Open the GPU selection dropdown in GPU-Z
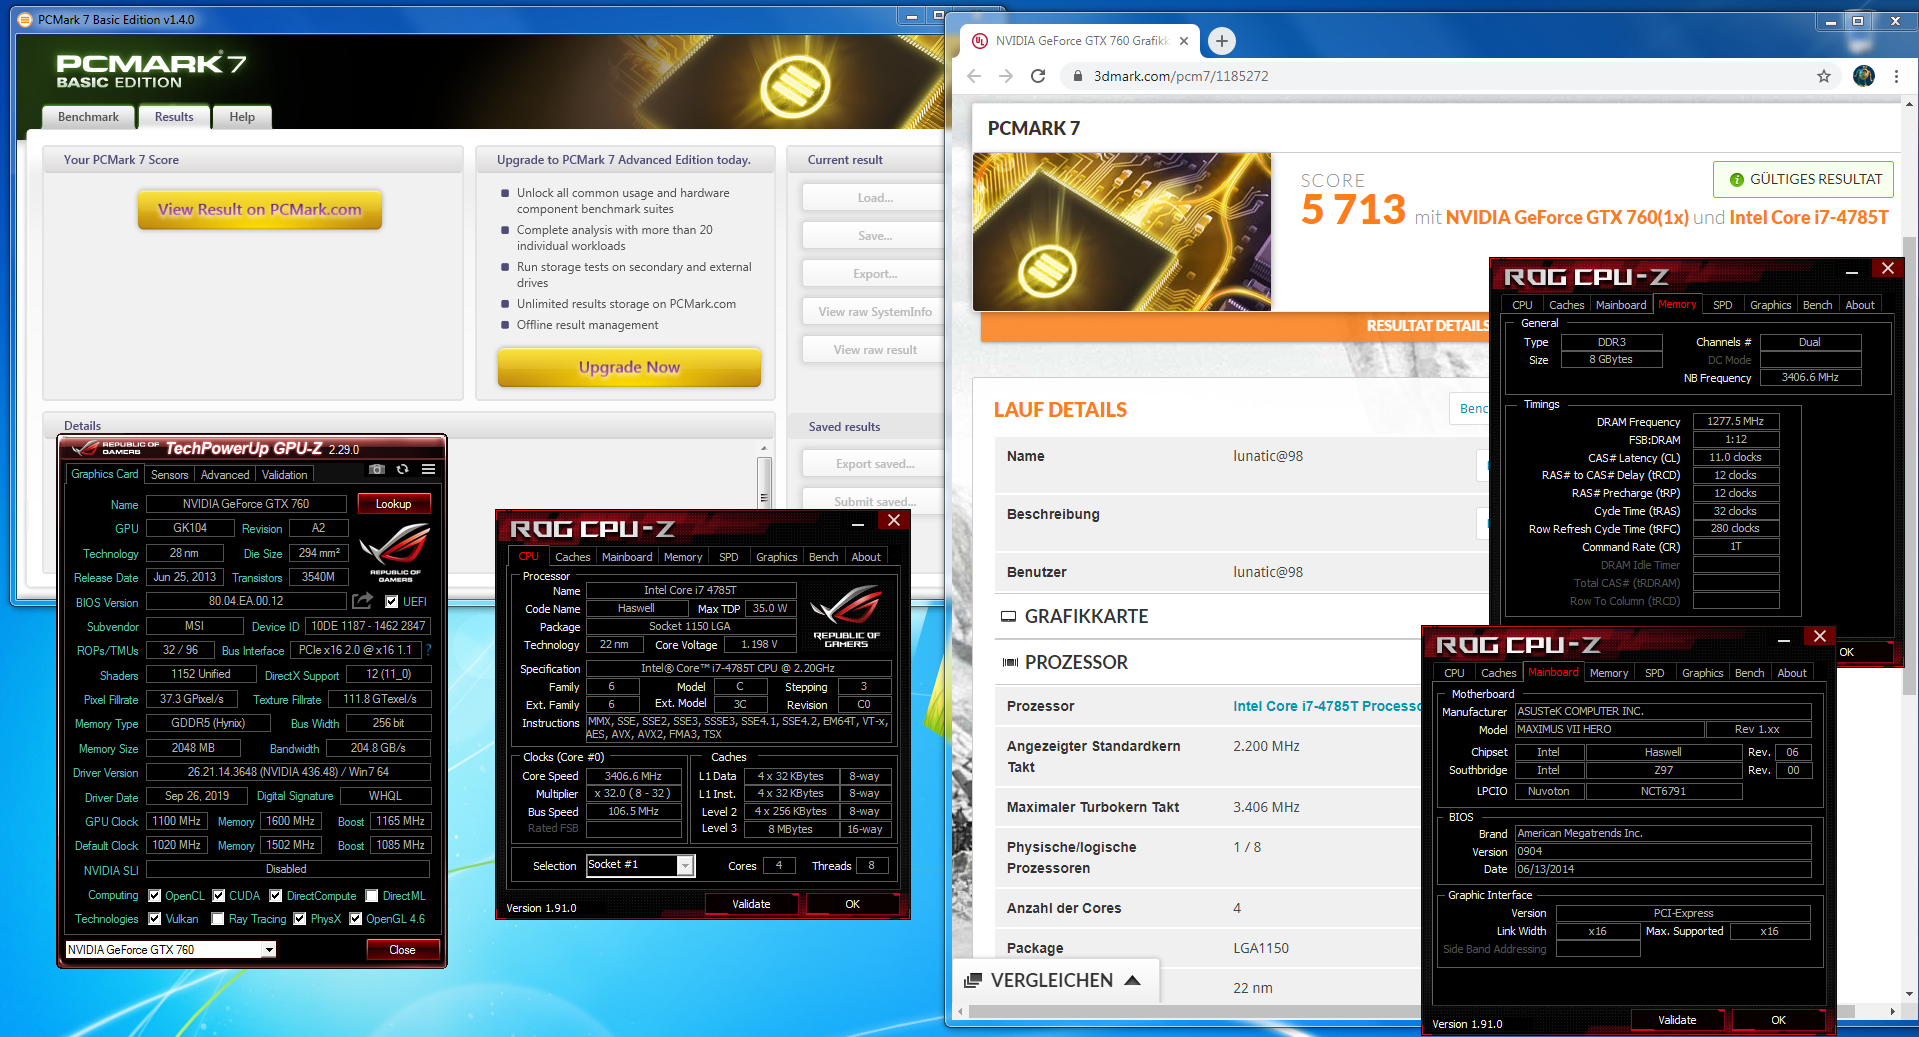1919x1037 pixels. pyautogui.click(x=269, y=950)
